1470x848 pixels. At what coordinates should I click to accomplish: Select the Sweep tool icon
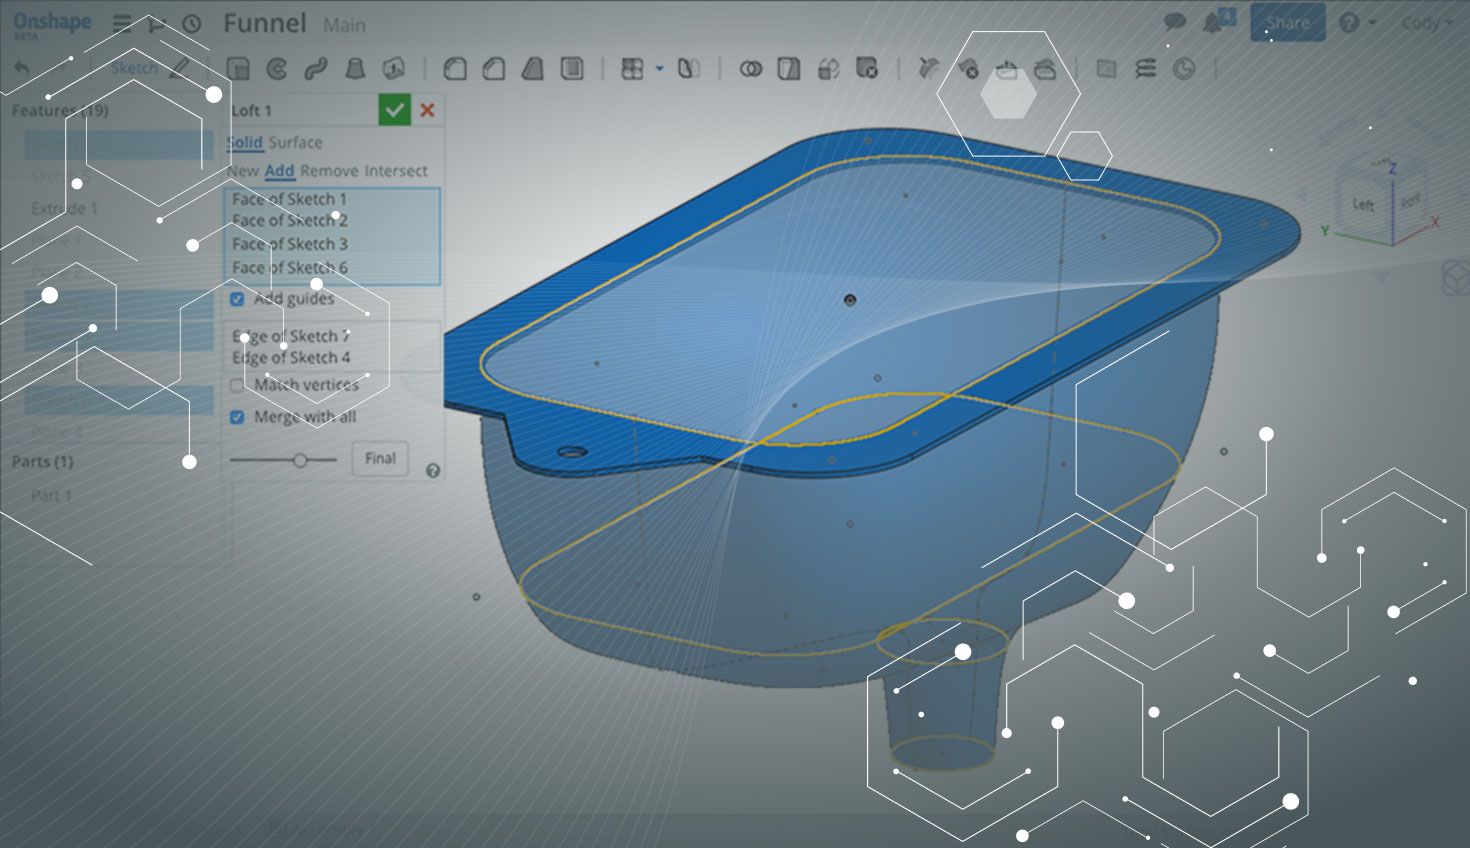[316, 69]
